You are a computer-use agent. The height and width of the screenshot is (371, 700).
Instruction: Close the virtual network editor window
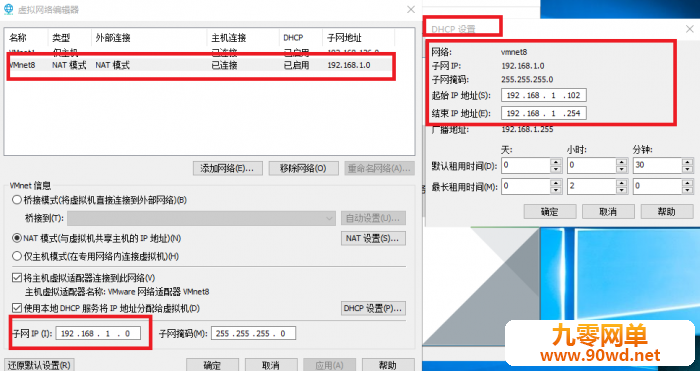point(411,9)
